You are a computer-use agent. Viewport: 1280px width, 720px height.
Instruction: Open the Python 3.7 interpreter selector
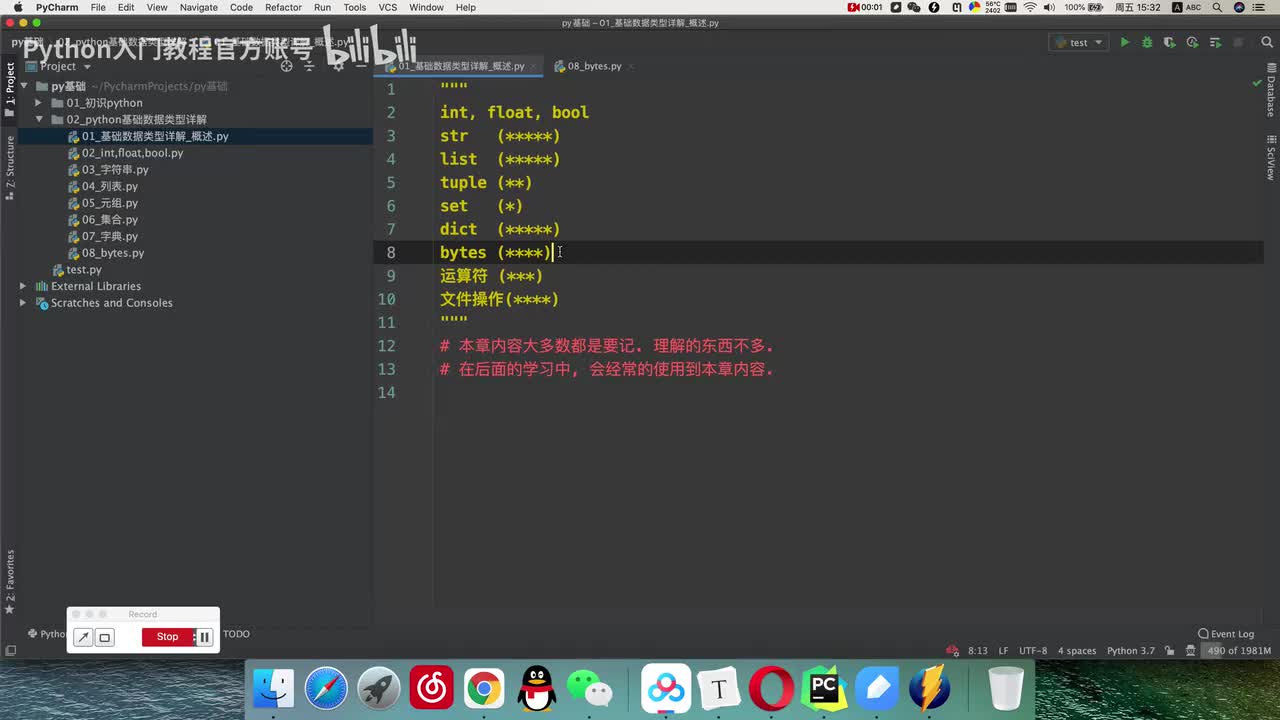click(1130, 651)
